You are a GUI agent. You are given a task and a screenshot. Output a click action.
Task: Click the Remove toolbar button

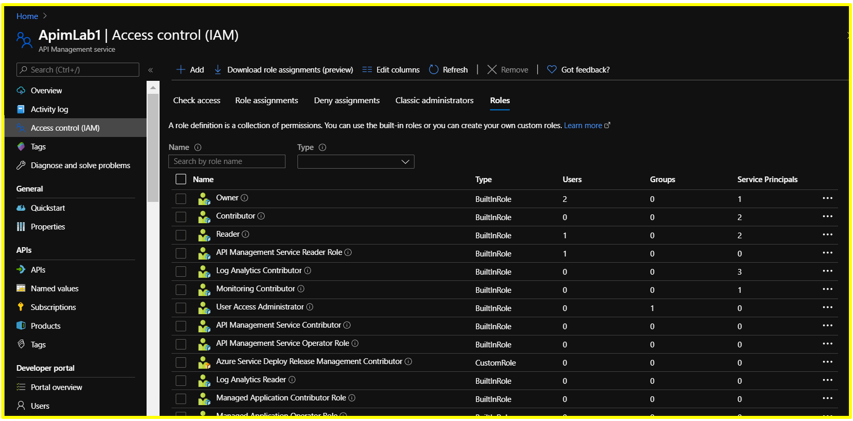tap(508, 70)
